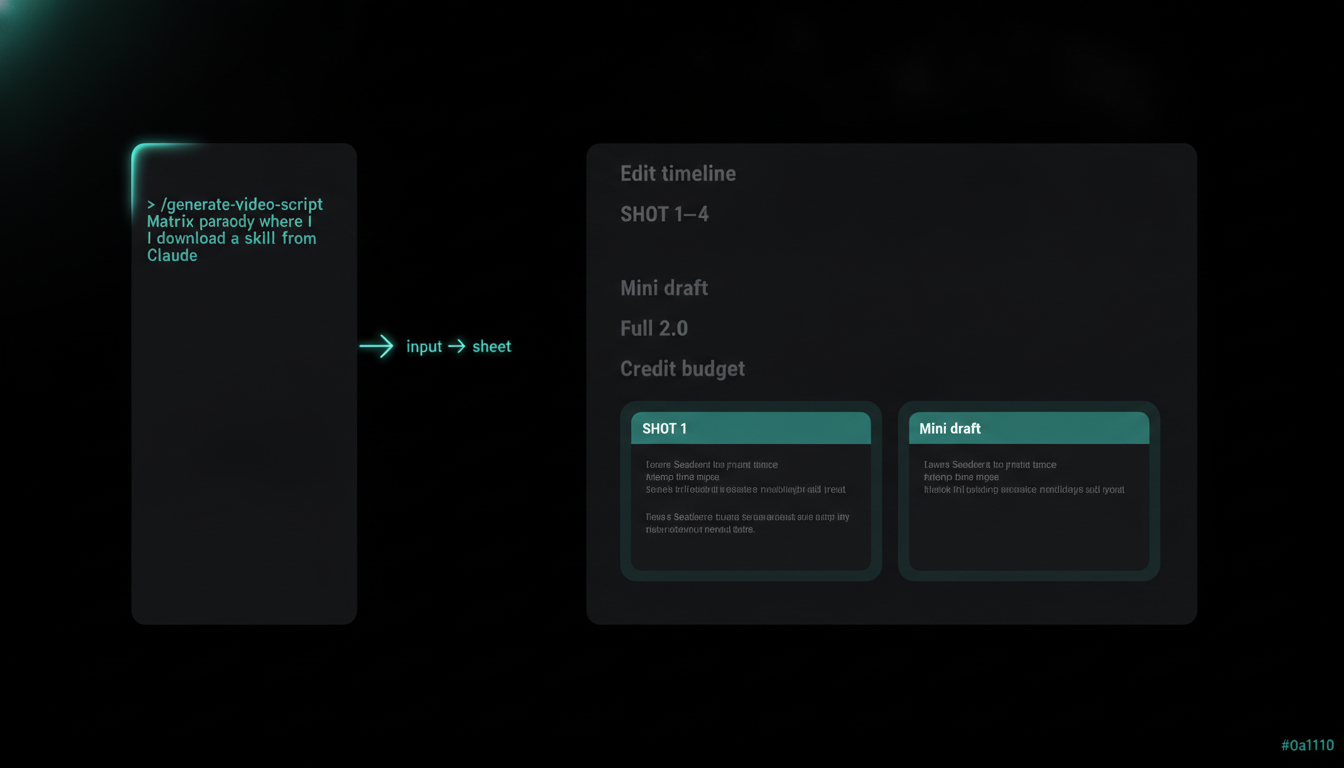Viewport: 1344px width, 768px height.
Task: Click the Mini draft card header
Action: tap(1029, 428)
